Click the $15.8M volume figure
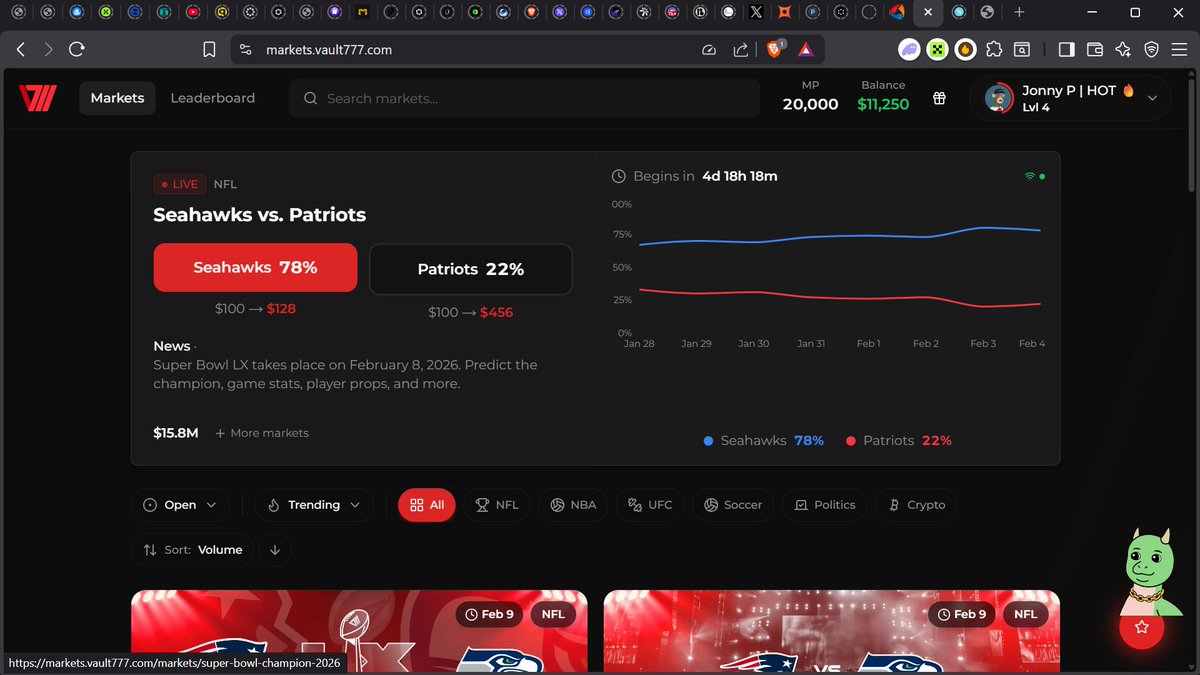This screenshot has height=675, width=1200. 176,433
